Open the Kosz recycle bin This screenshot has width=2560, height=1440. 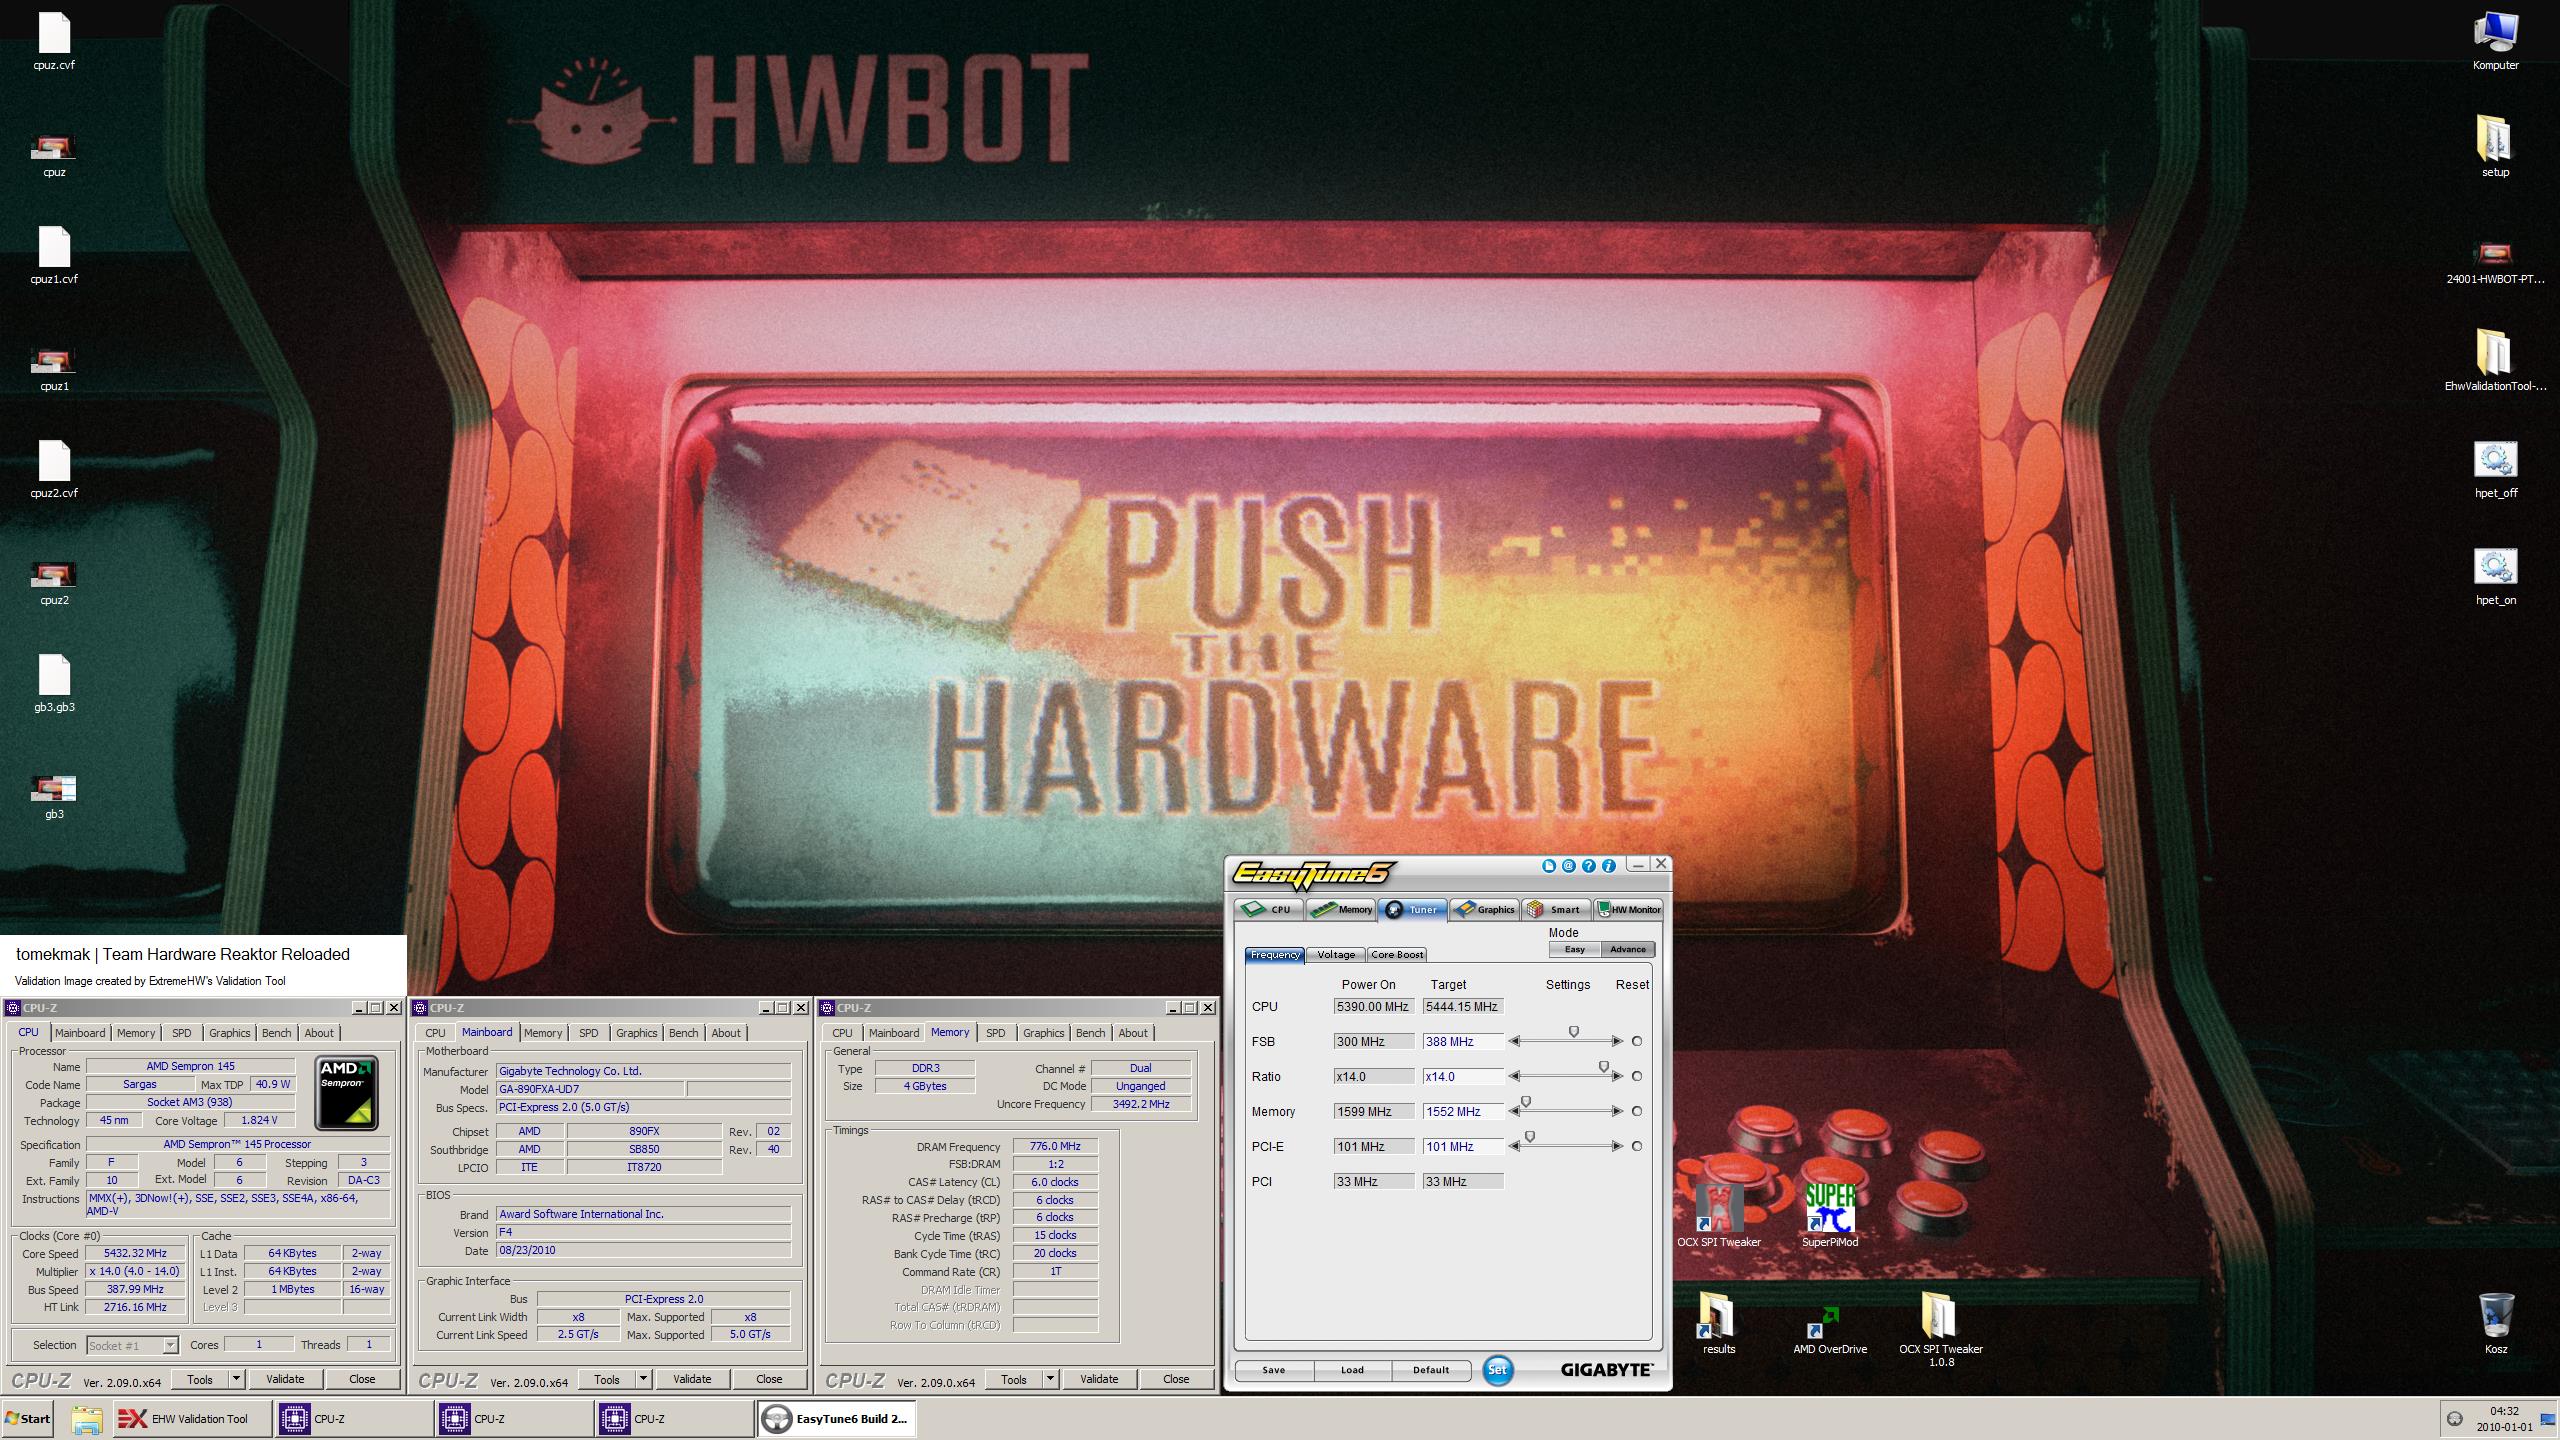[x=2495, y=1324]
